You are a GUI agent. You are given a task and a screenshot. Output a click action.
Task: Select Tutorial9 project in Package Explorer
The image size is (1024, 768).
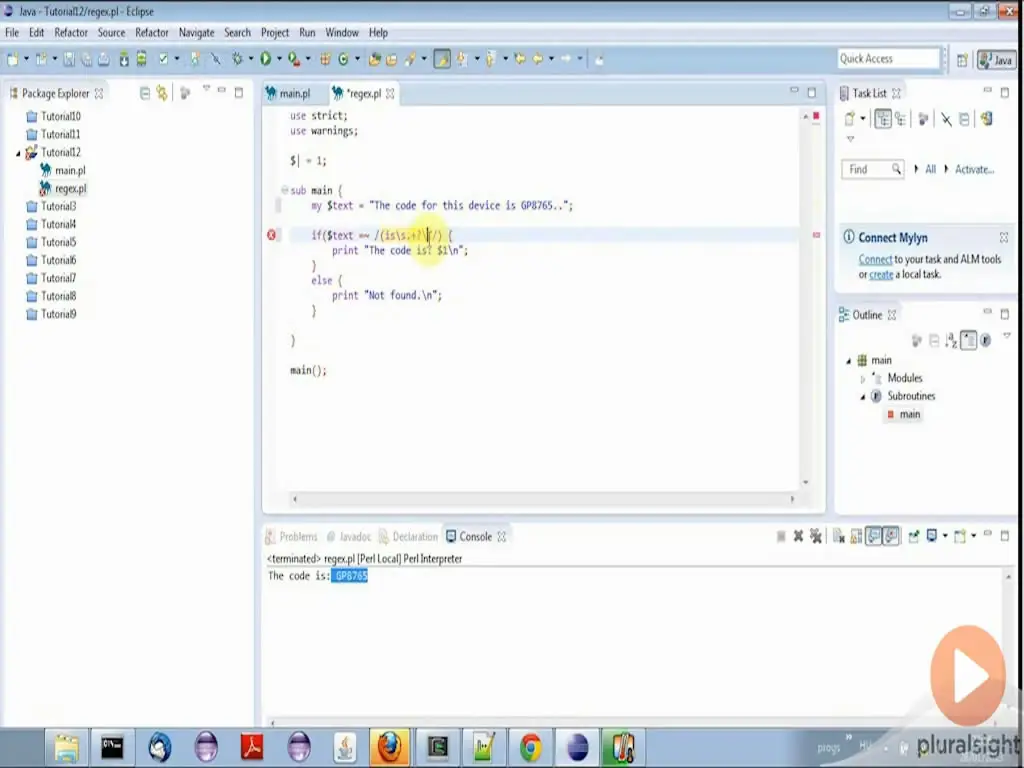coord(51,314)
